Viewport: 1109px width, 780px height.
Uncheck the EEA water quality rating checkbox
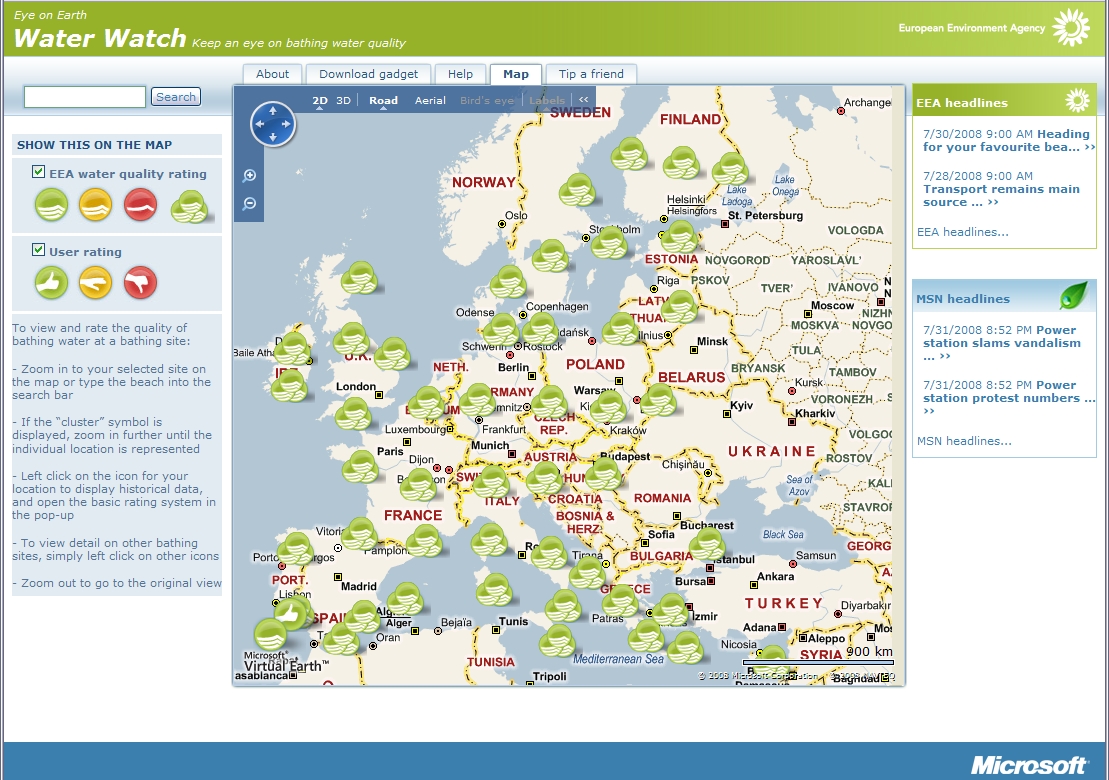[39, 172]
